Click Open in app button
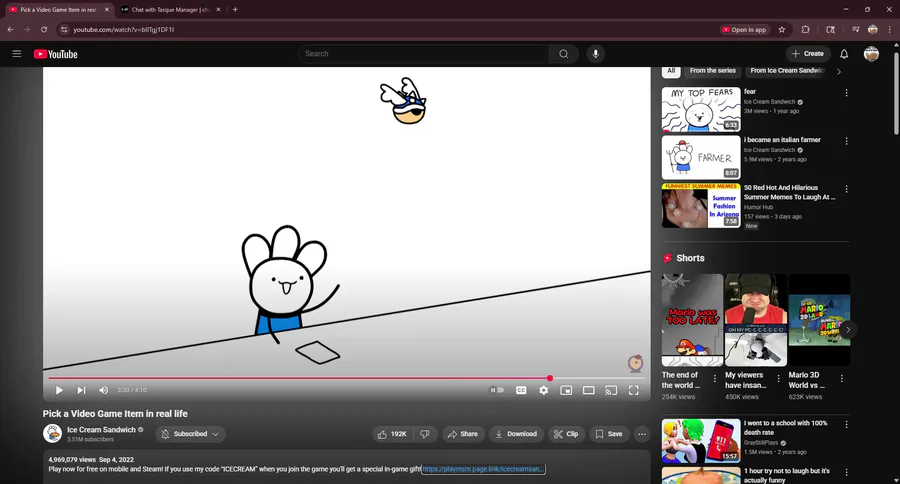The height and width of the screenshot is (484, 900). [744, 30]
